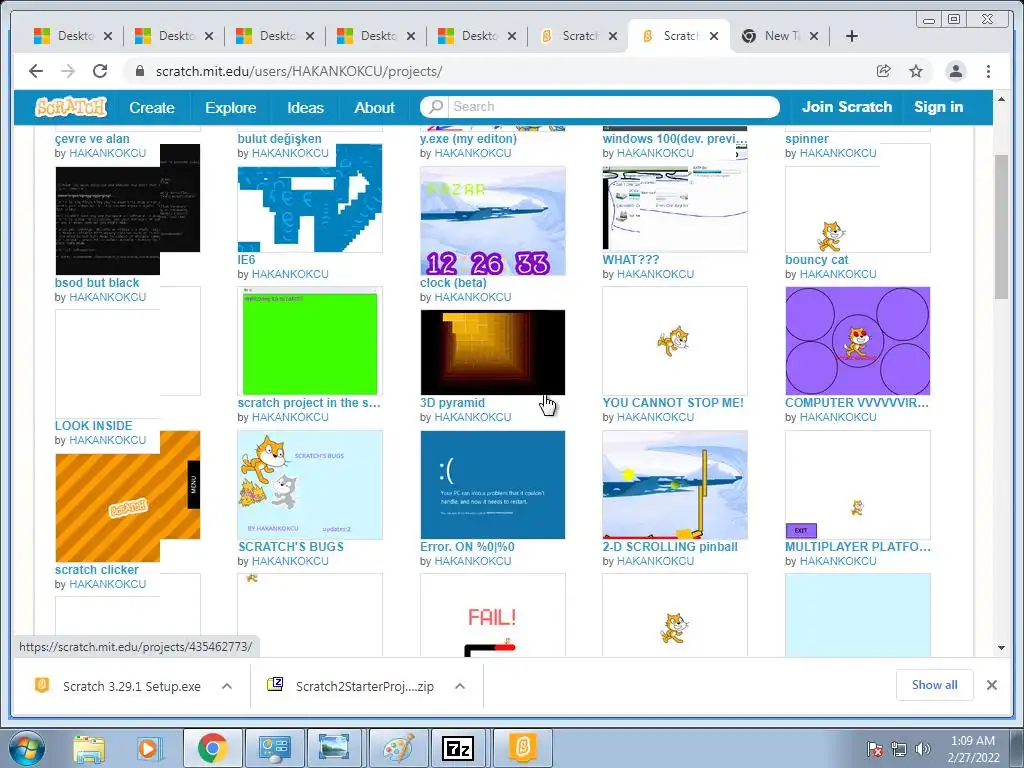
Task: Open the clock (beta) project thumbnail
Action: 492,221
